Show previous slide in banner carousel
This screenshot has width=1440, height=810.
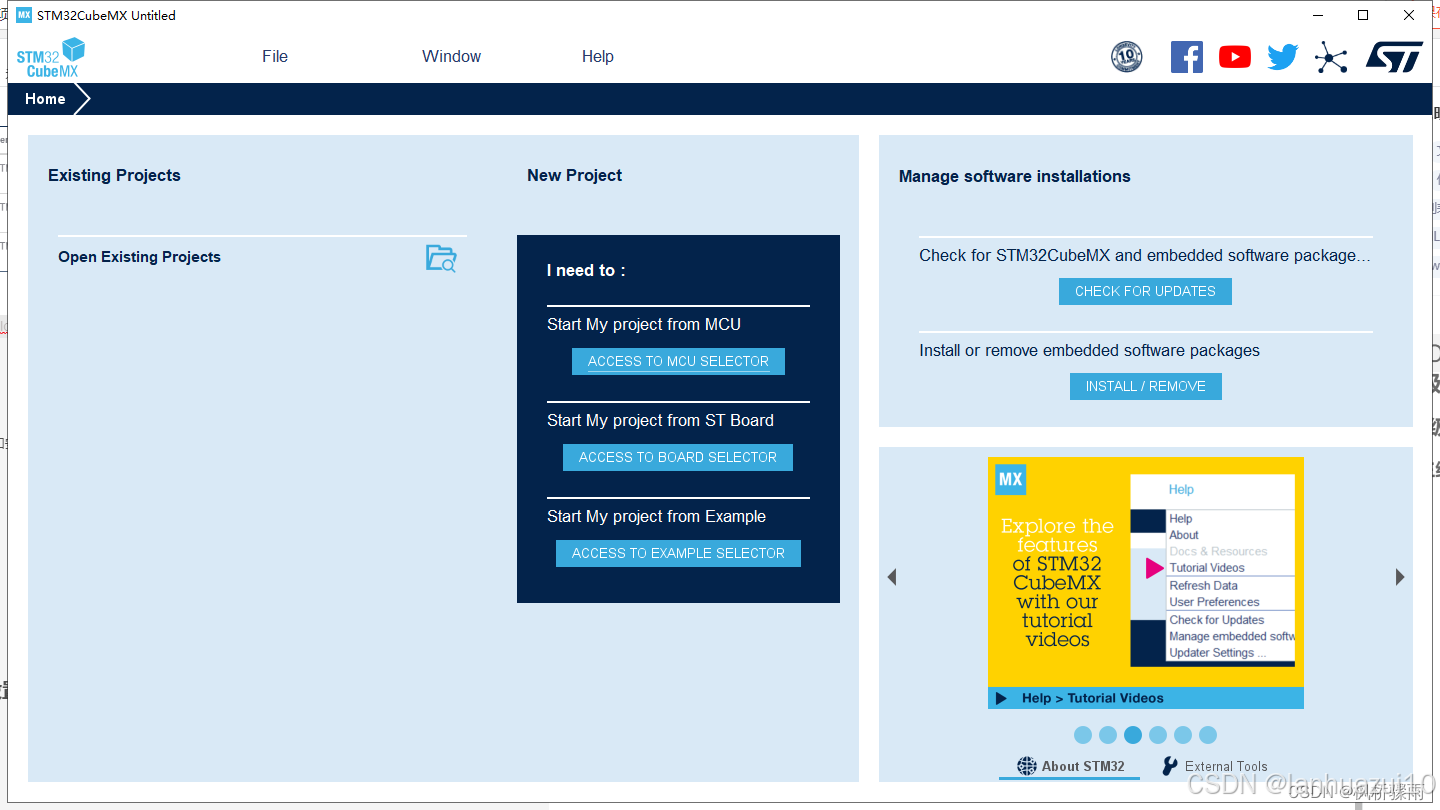[x=892, y=577]
